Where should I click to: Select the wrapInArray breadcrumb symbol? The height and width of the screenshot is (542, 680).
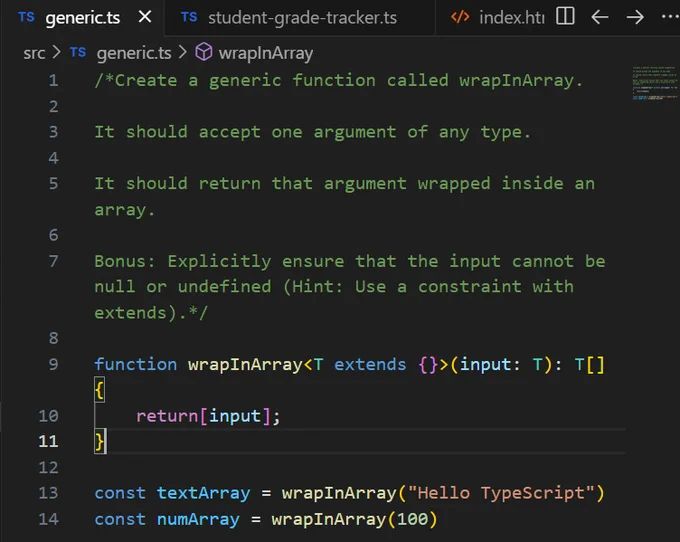265,53
